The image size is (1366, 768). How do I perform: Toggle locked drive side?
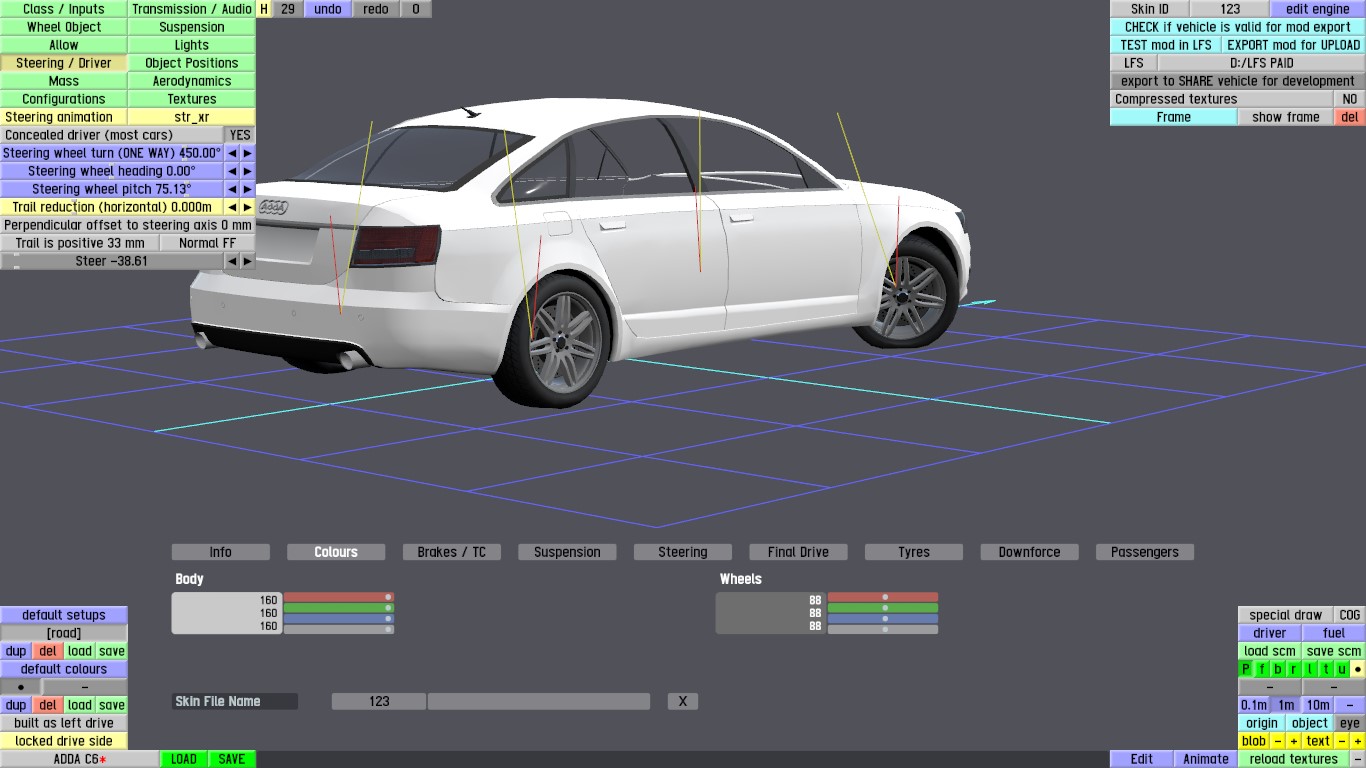coord(64,741)
